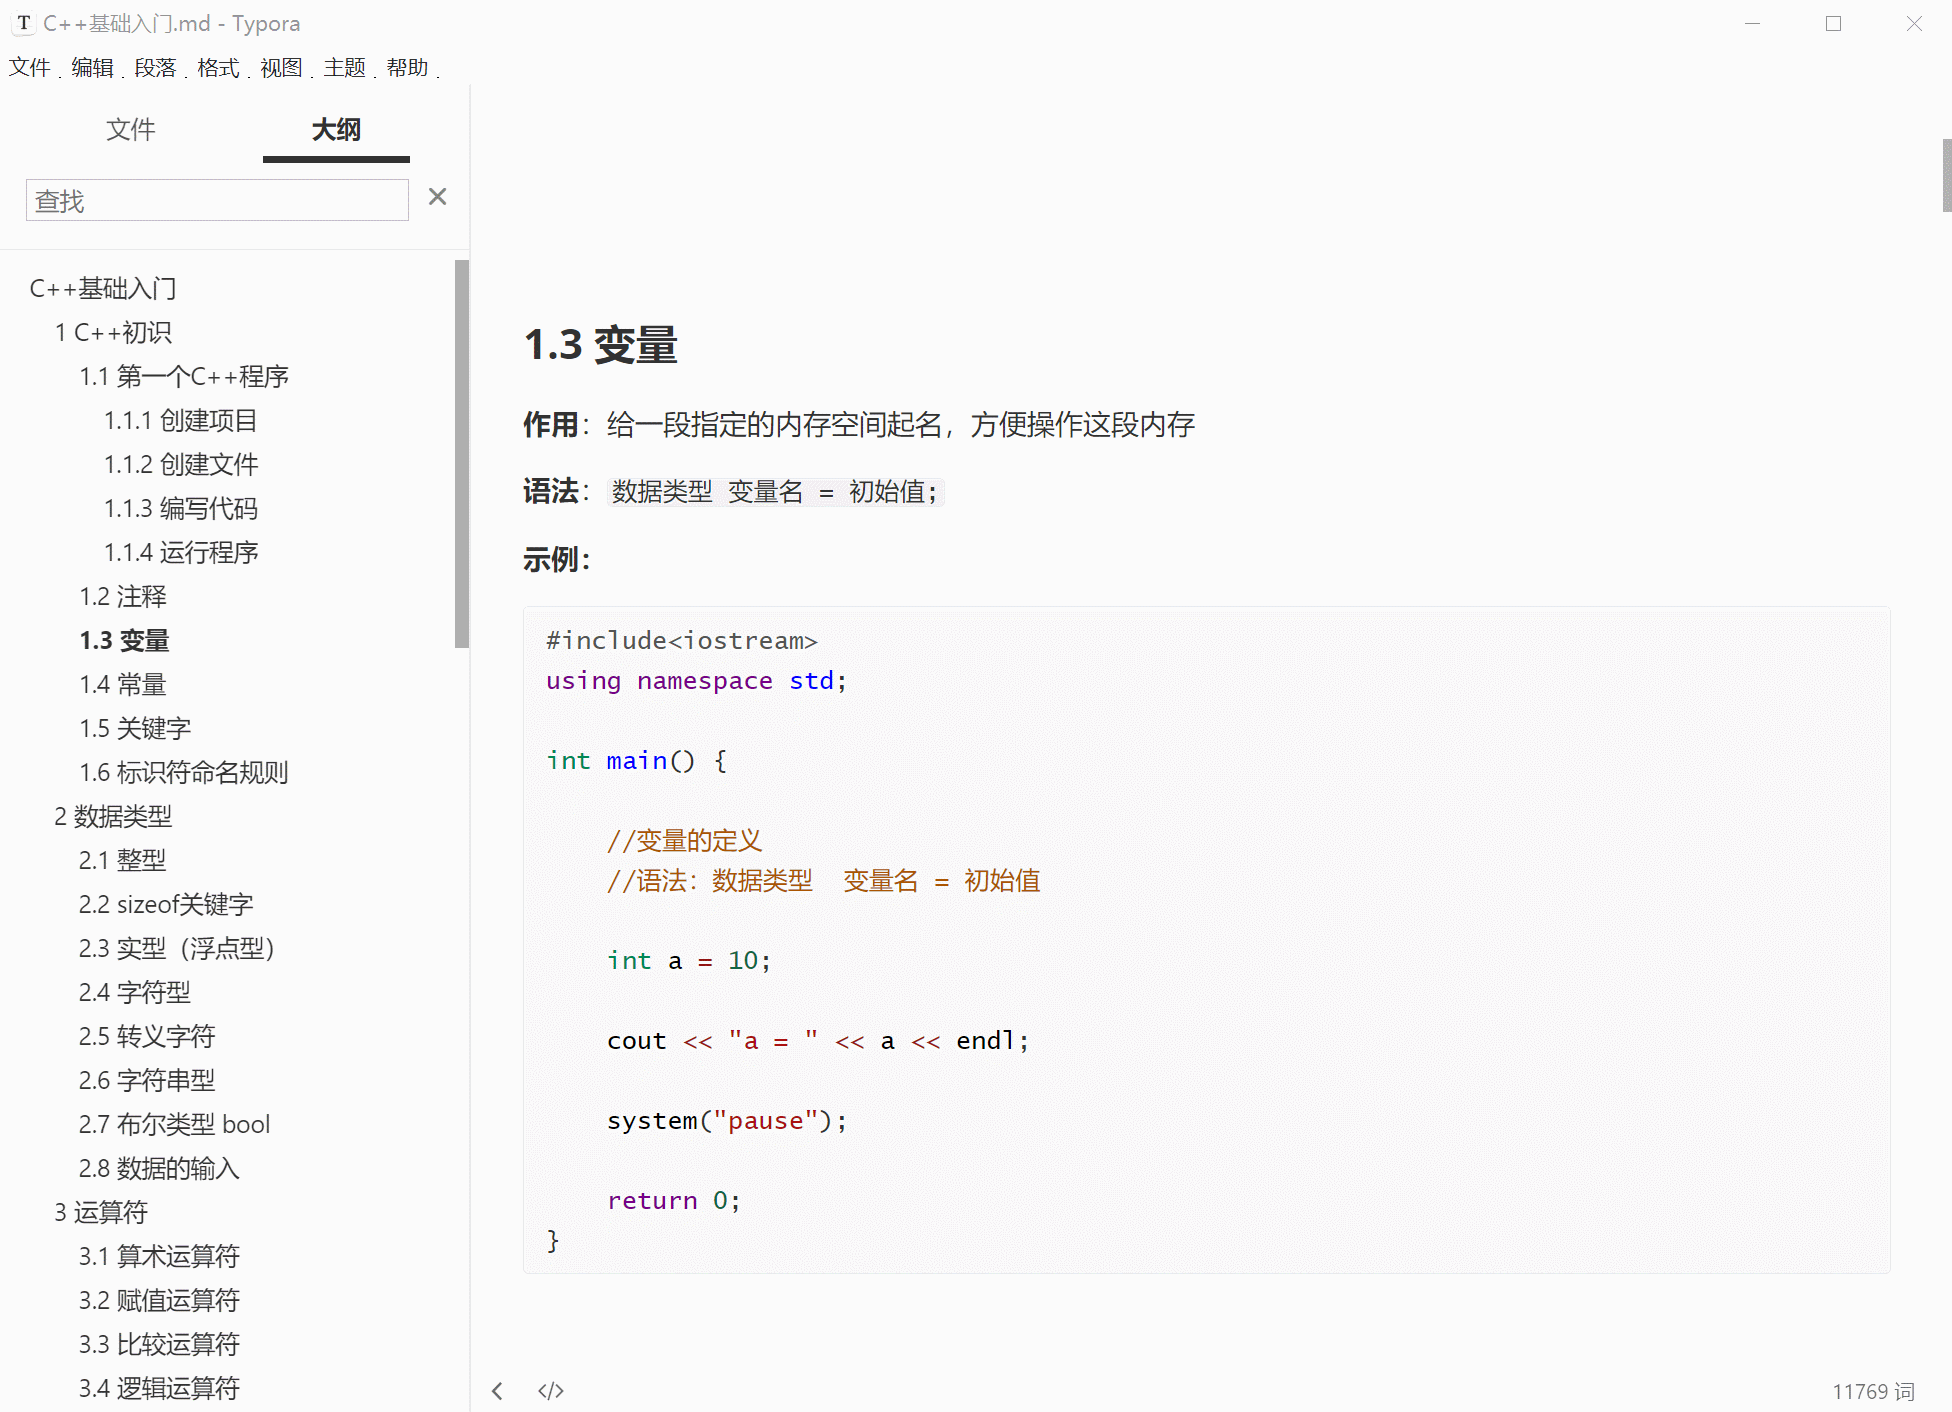Switch to the 文件 sidebar tab

pos(131,129)
